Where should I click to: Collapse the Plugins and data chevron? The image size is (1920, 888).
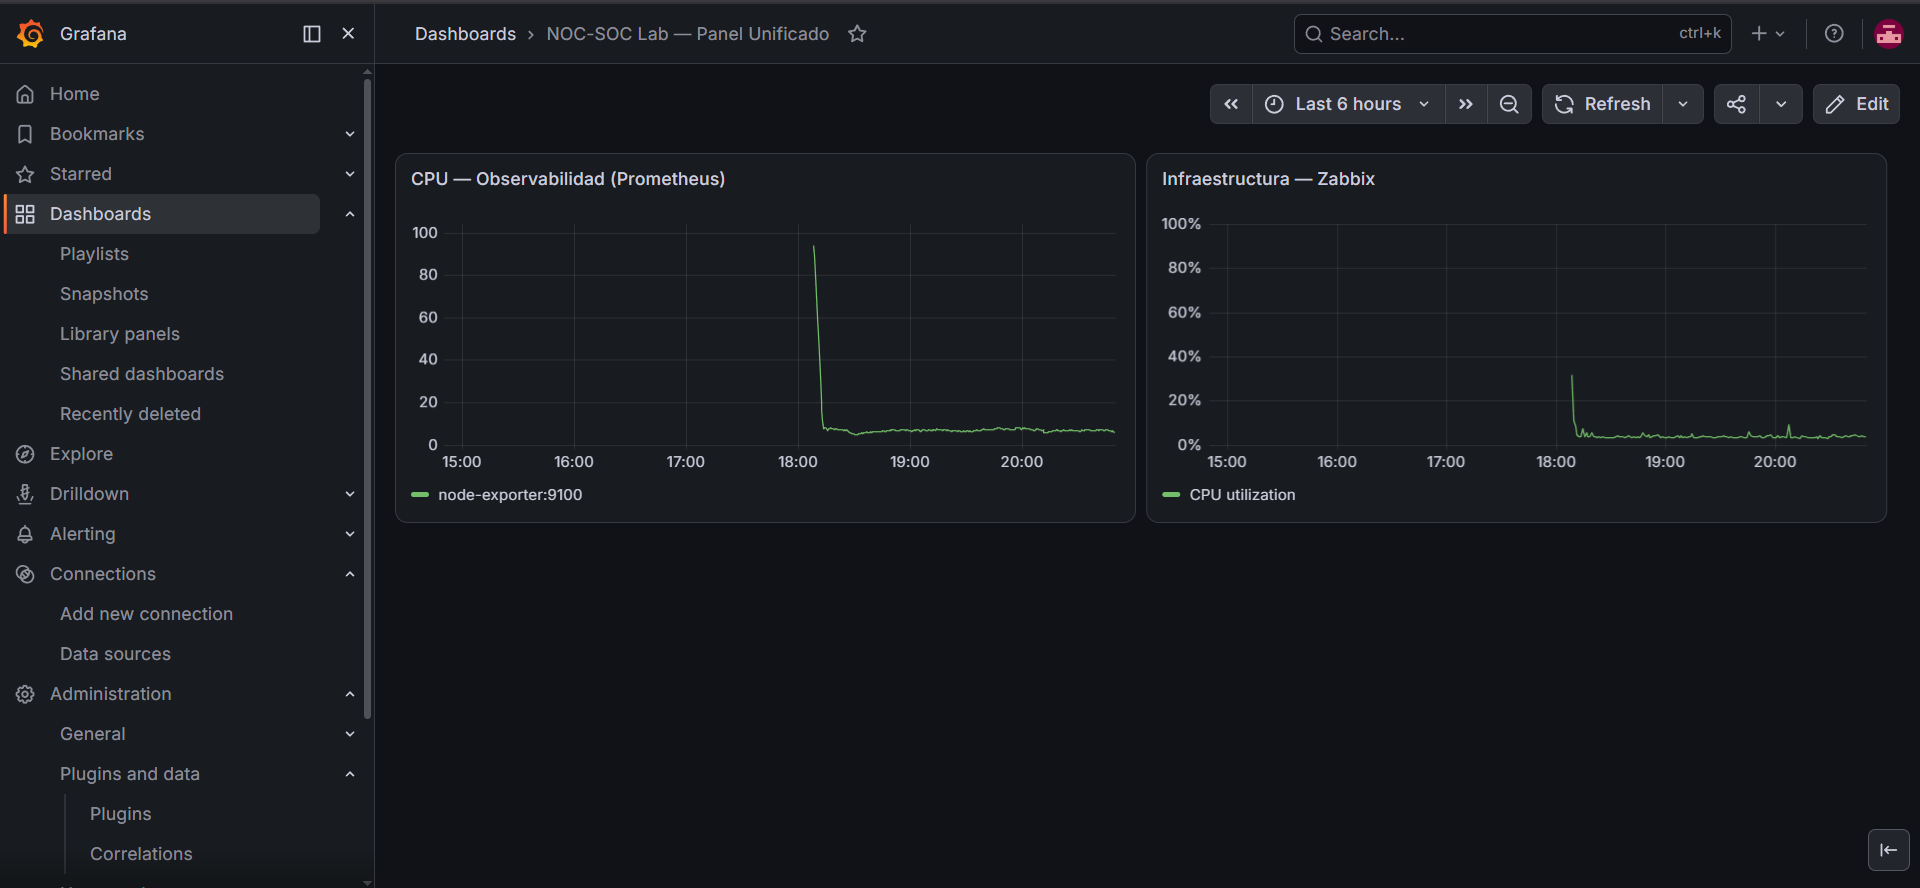pos(350,774)
